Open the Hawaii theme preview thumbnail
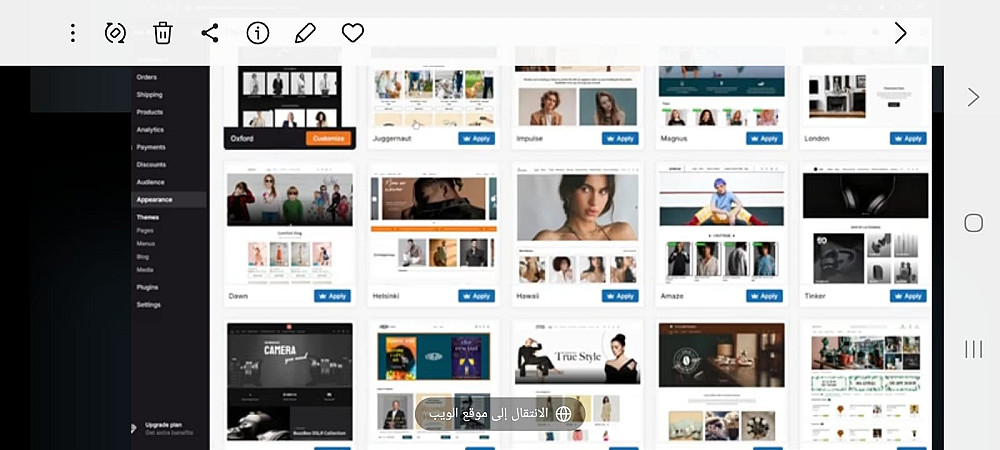 [x=577, y=225]
